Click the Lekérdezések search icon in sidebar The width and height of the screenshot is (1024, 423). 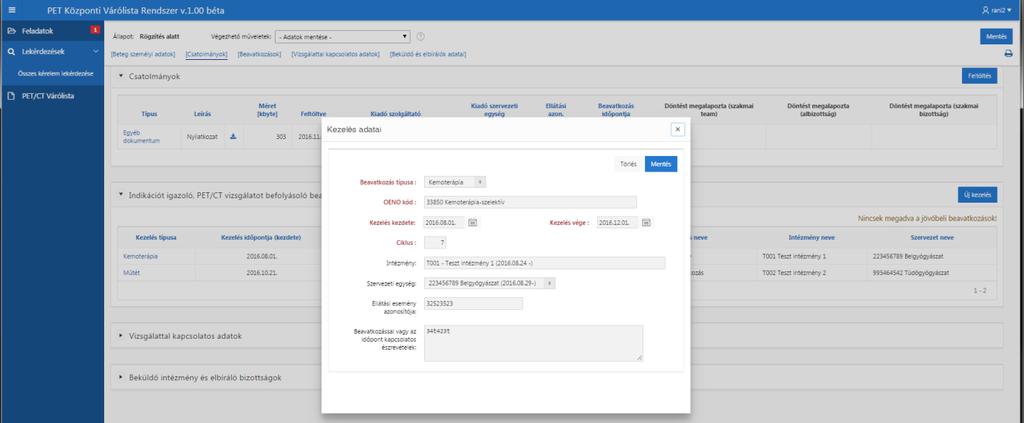(11, 51)
